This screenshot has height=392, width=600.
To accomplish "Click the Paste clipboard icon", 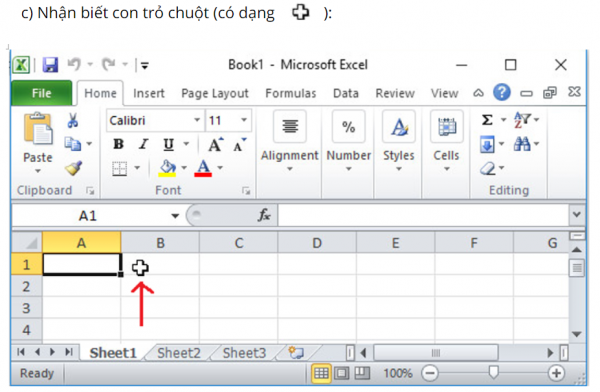I will point(38,129).
